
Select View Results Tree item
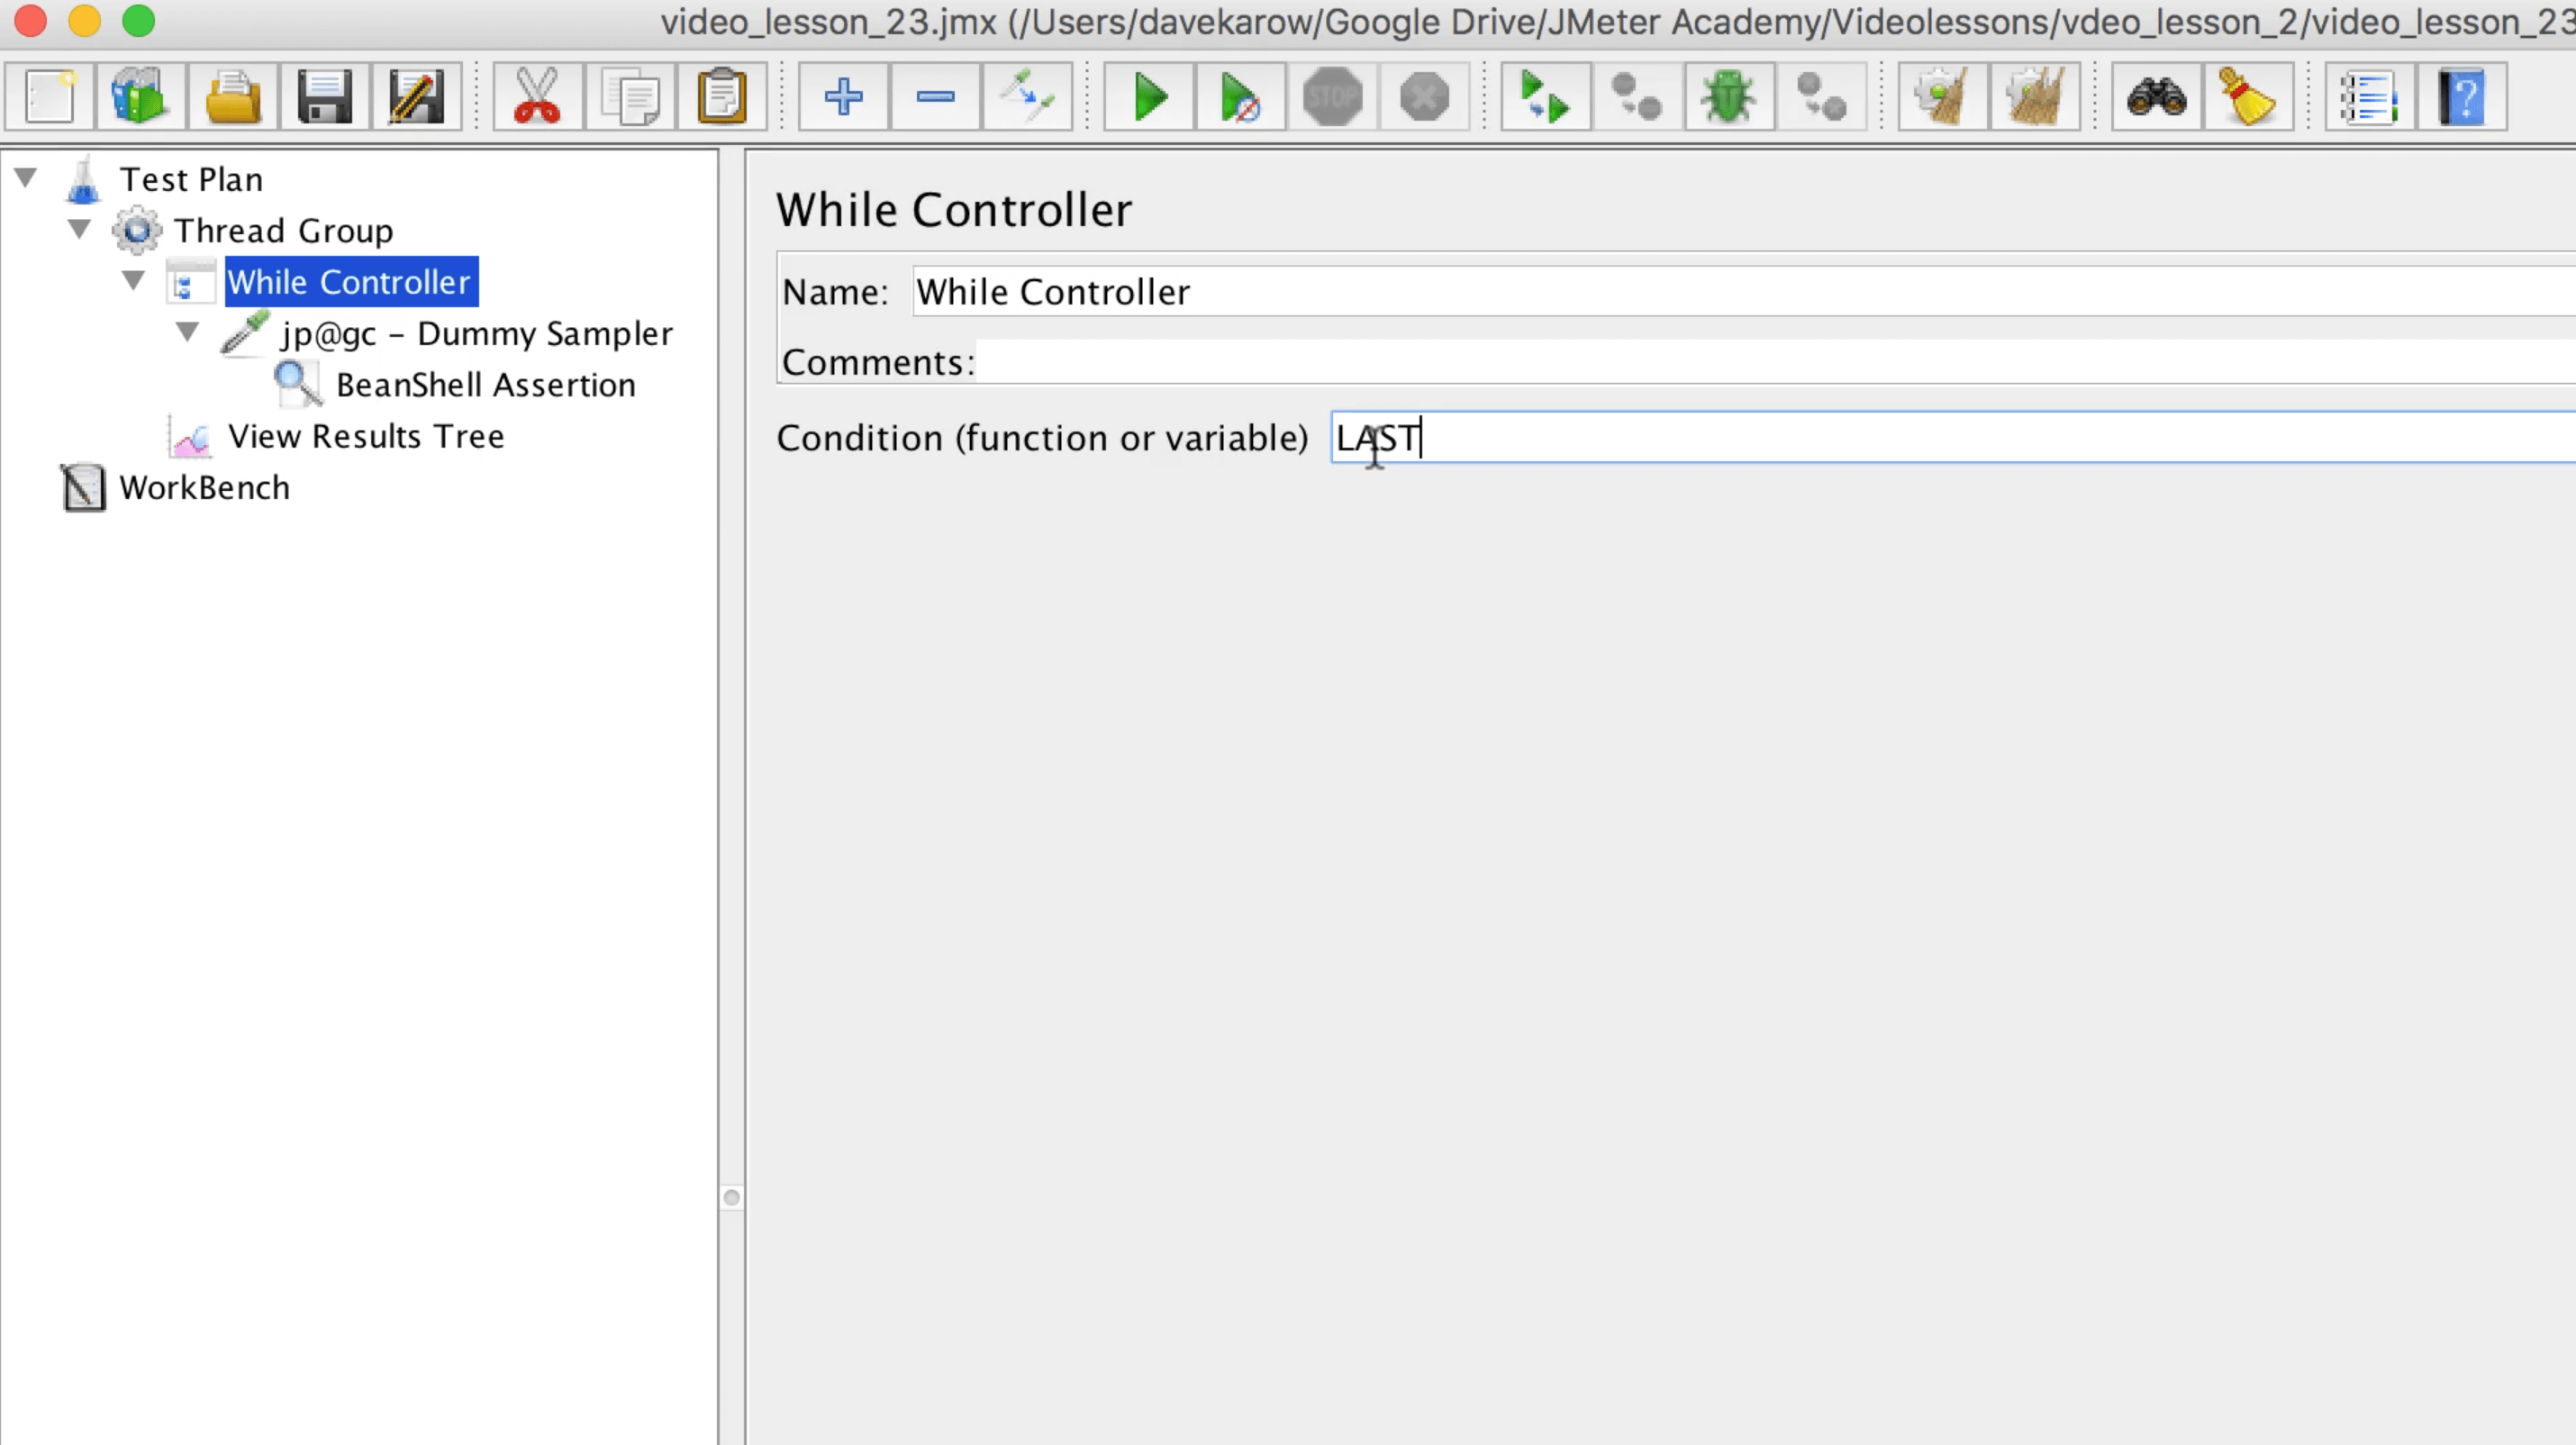pos(365,436)
